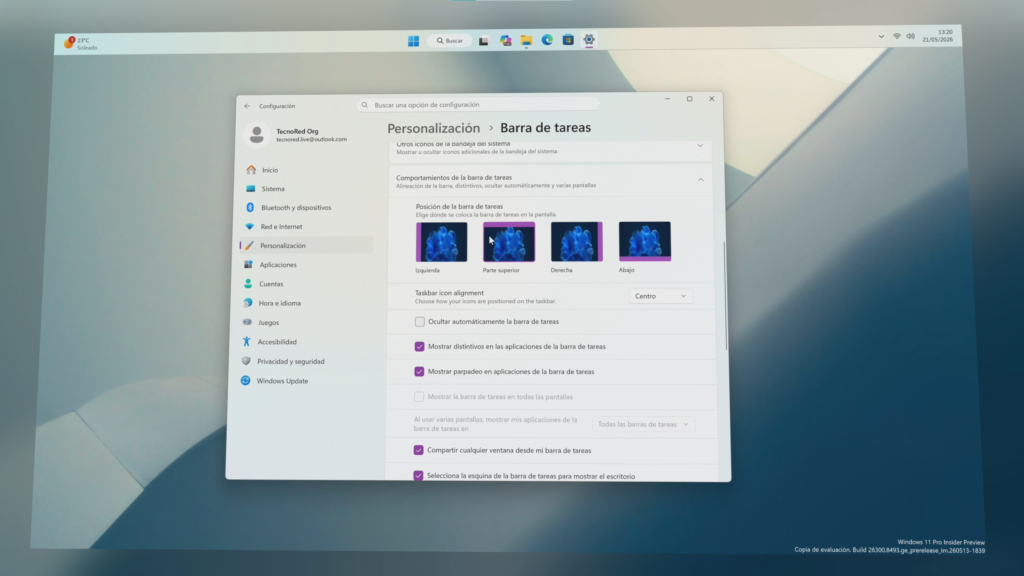
Task: Open the Accesibilidad settings section
Action: click(x=304, y=342)
